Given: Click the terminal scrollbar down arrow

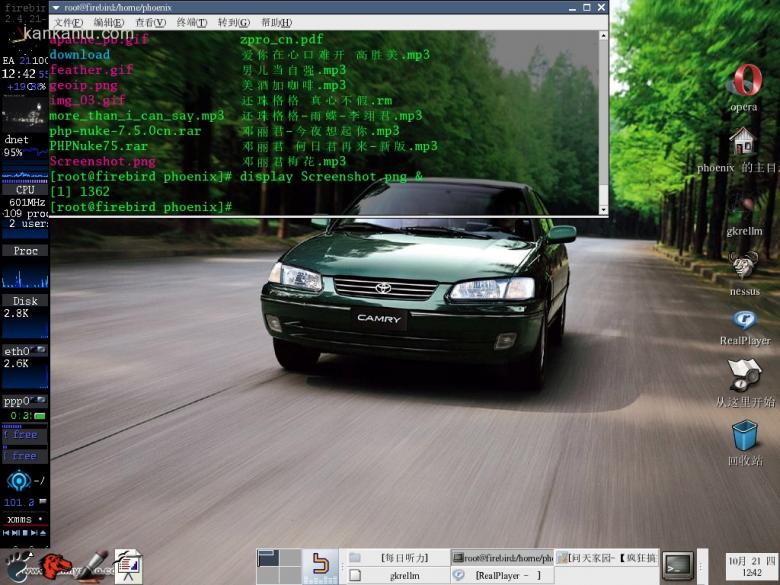Looking at the screenshot, I should [x=603, y=209].
